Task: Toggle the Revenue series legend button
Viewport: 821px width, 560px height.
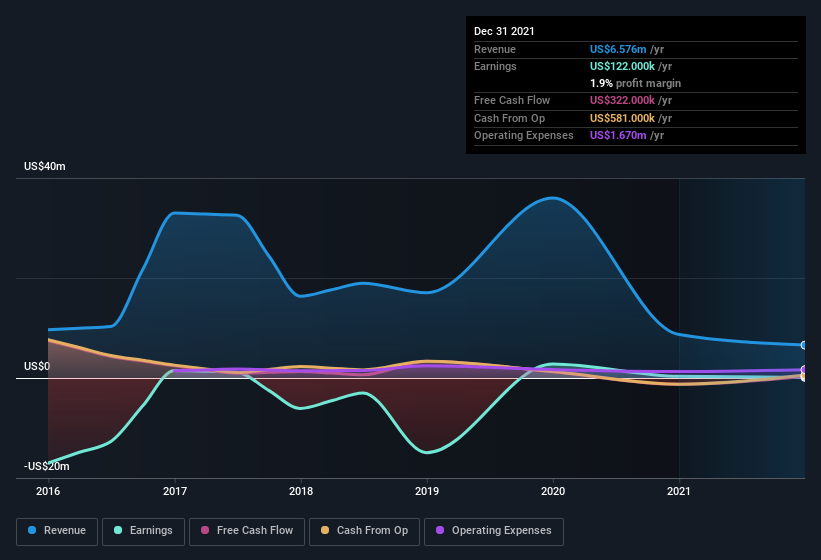Action: point(57,532)
